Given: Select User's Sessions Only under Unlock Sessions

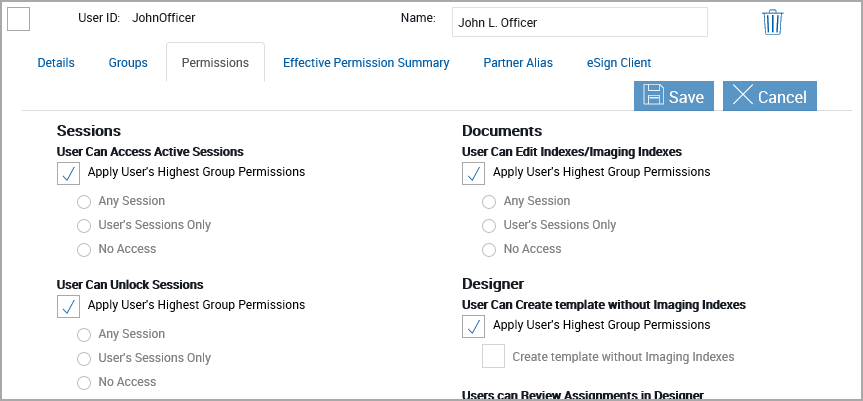Looking at the screenshot, I should [84, 359].
